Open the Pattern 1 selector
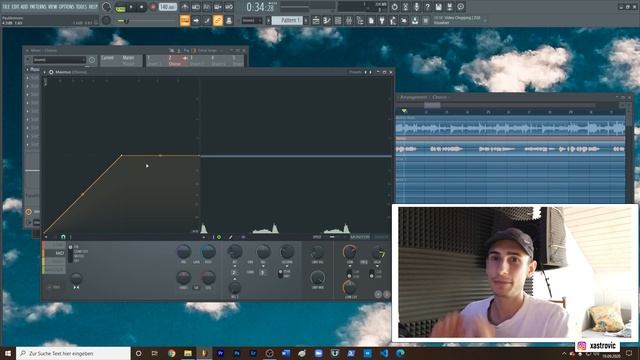Image resolution: width=640 pixels, height=360 pixels. click(x=287, y=20)
